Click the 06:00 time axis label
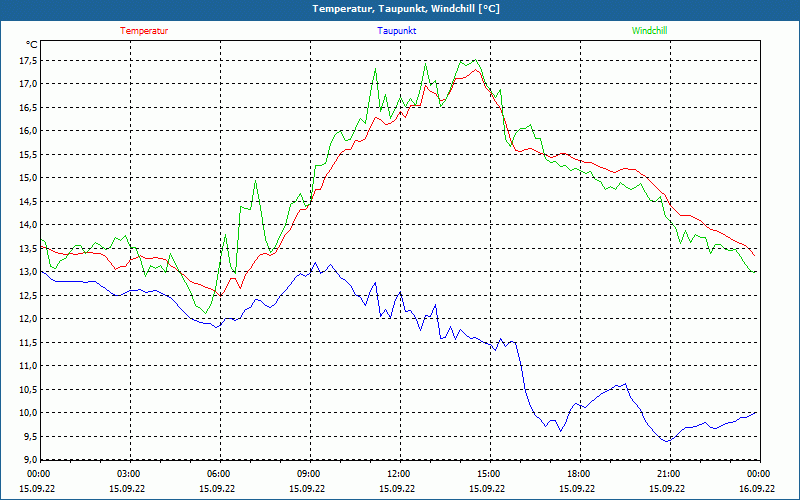Screen dimensions: 800x500 [x=218, y=474]
